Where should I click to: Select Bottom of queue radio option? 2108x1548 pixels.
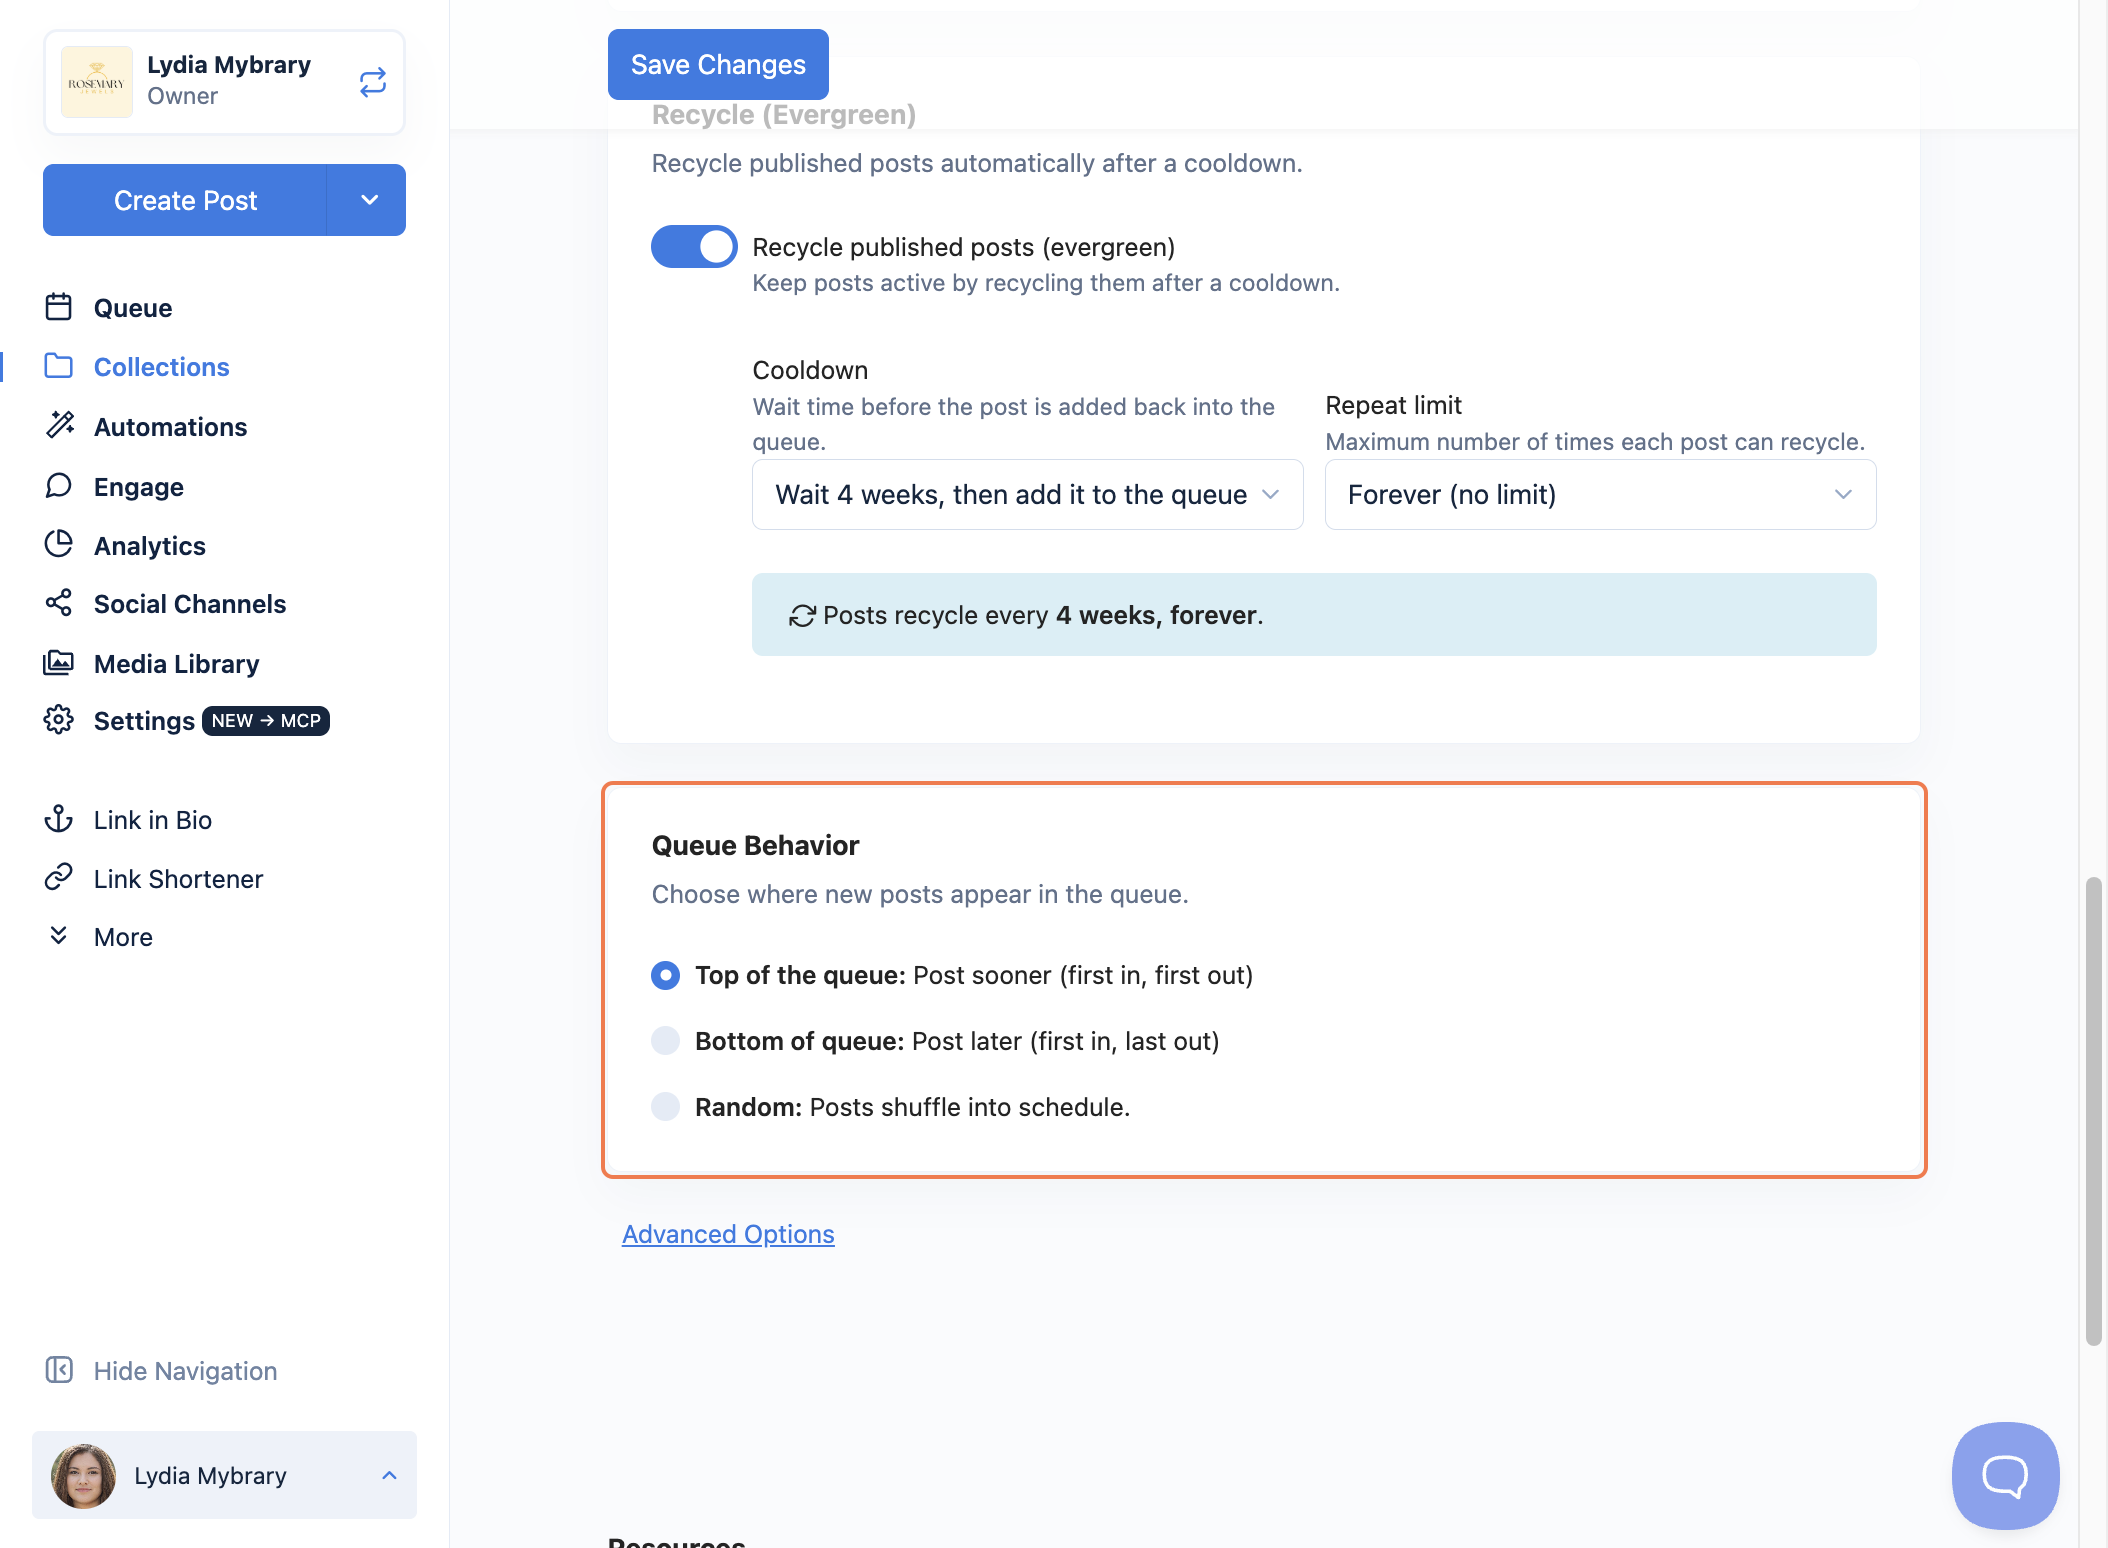(665, 1041)
